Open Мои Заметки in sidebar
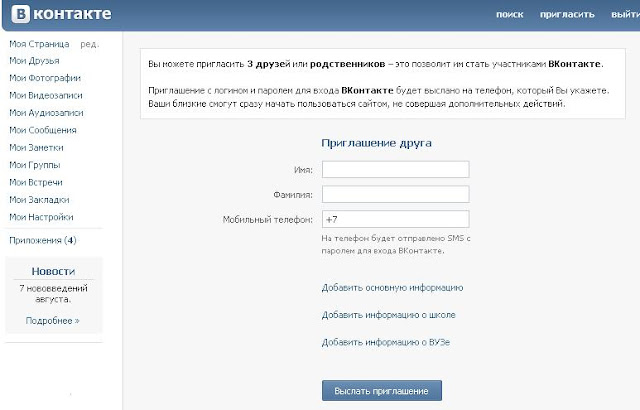The width and height of the screenshot is (640, 410). coord(36,148)
